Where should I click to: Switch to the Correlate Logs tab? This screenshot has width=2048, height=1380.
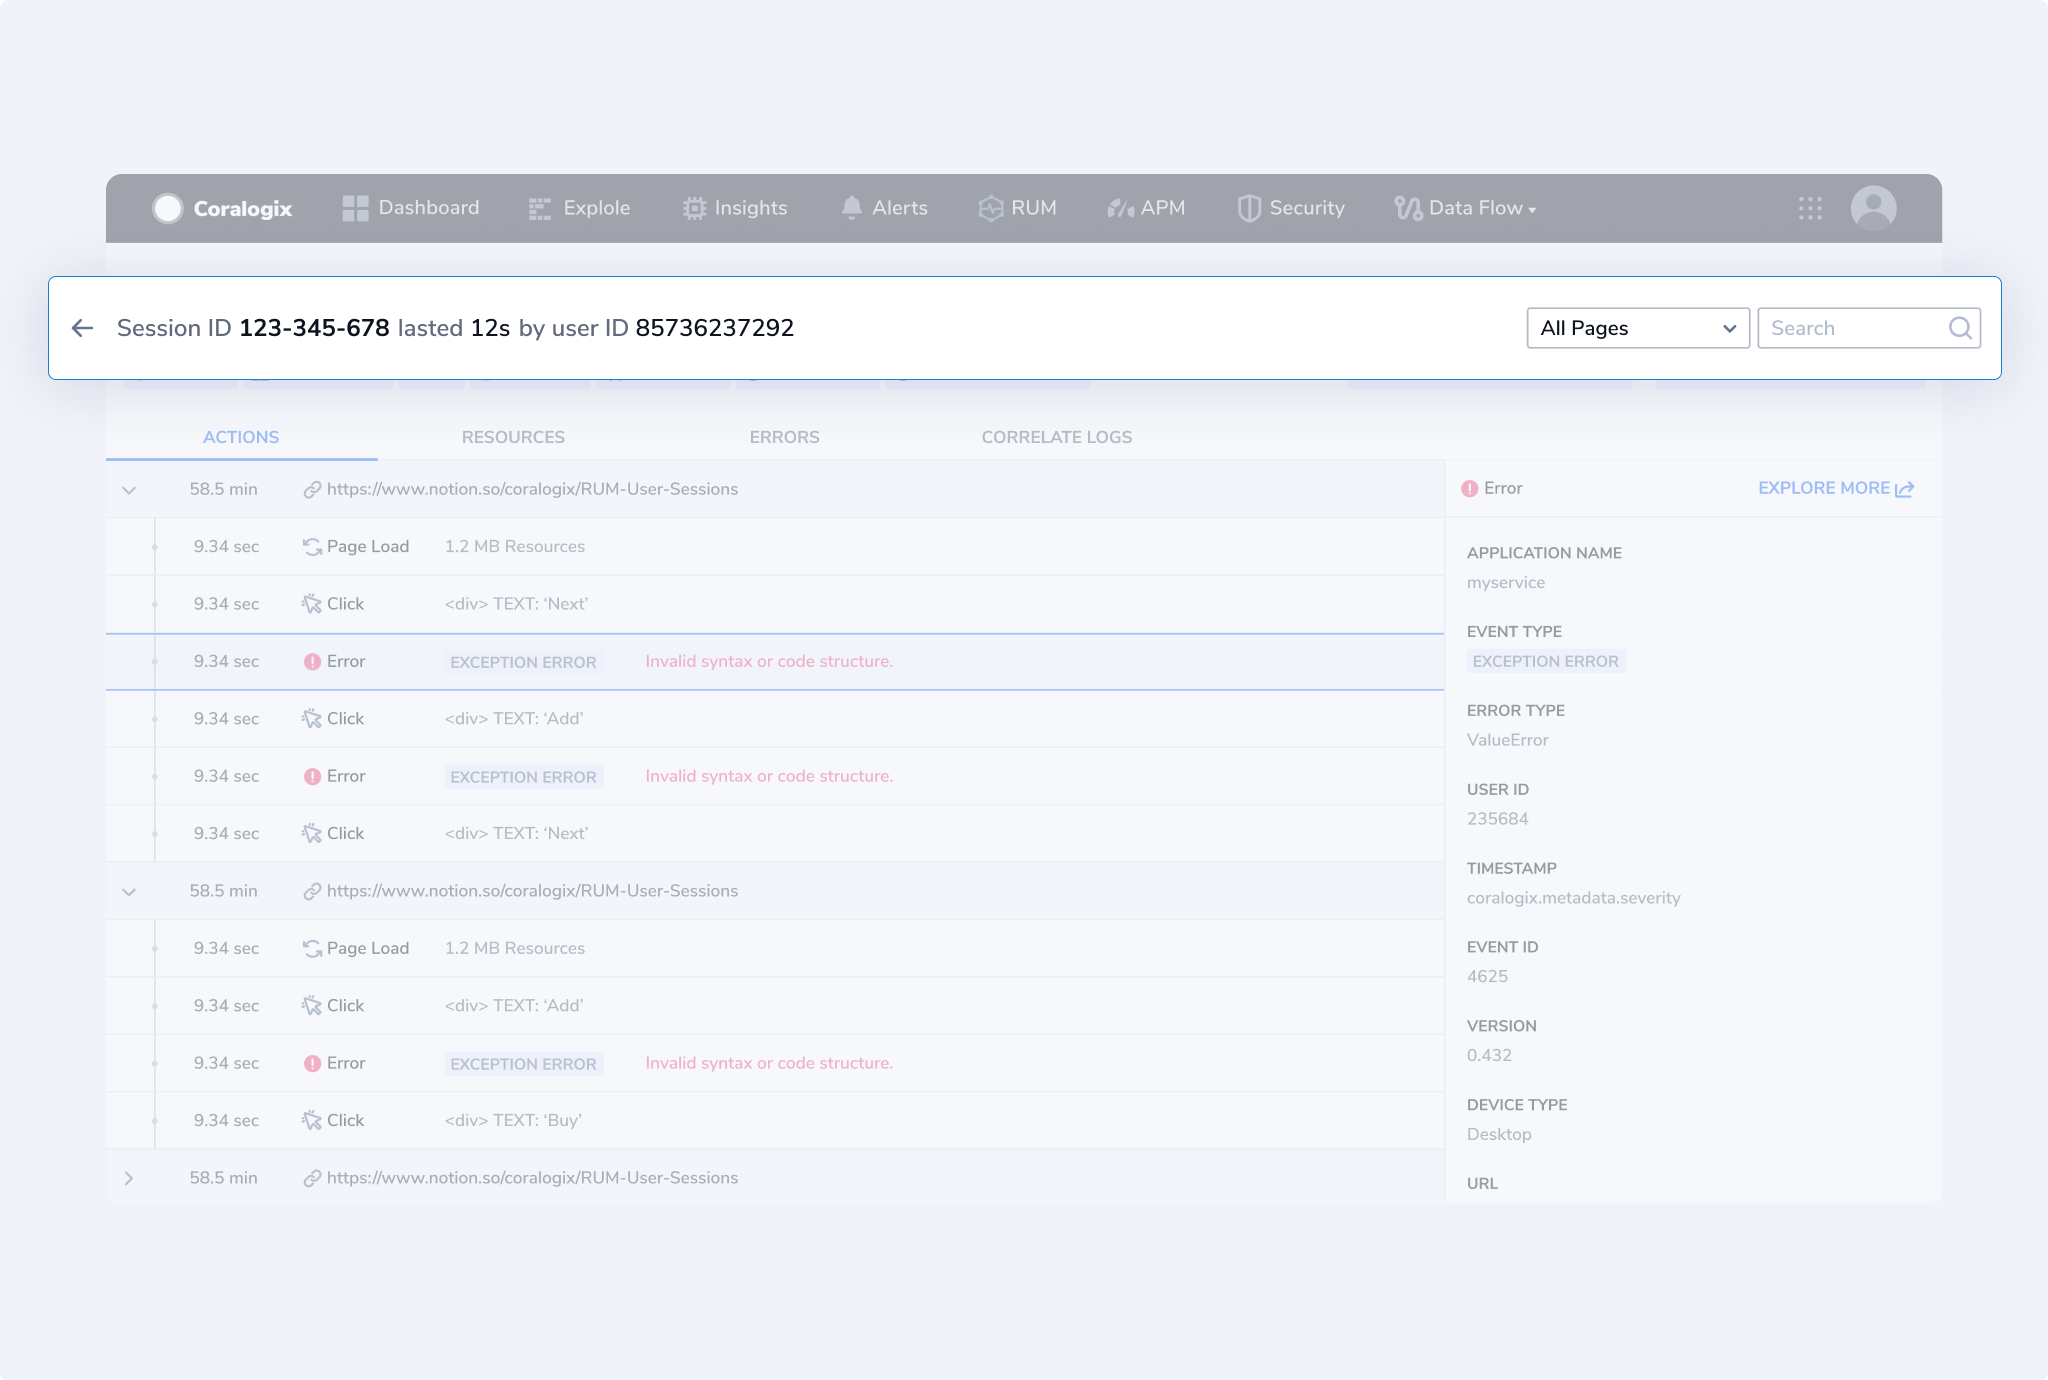(1057, 437)
